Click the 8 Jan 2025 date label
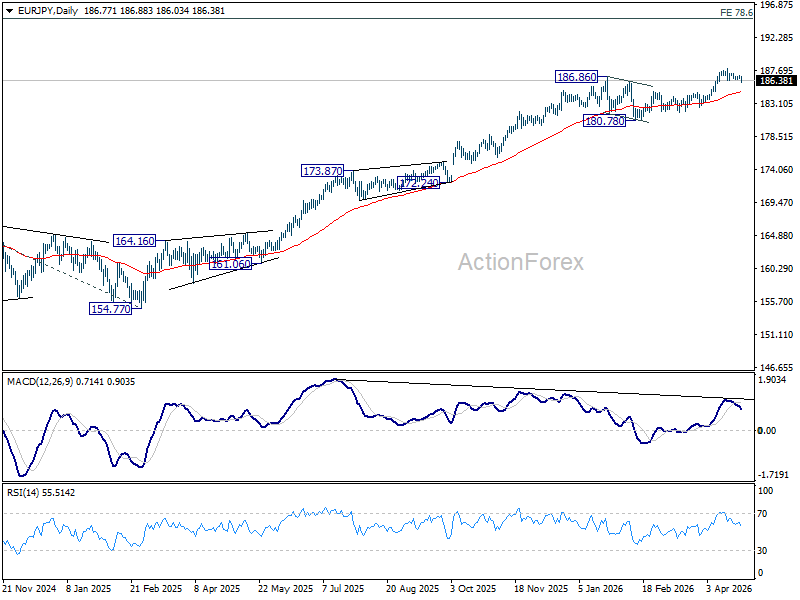The image size is (800, 600). (x=89, y=588)
